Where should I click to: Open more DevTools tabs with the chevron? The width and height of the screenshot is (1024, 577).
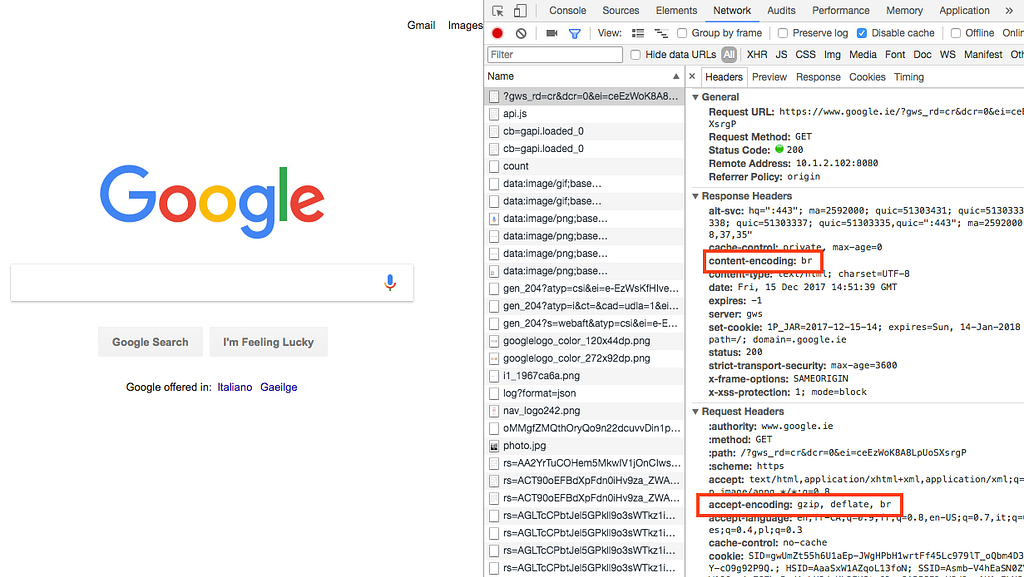[1009, 10]
